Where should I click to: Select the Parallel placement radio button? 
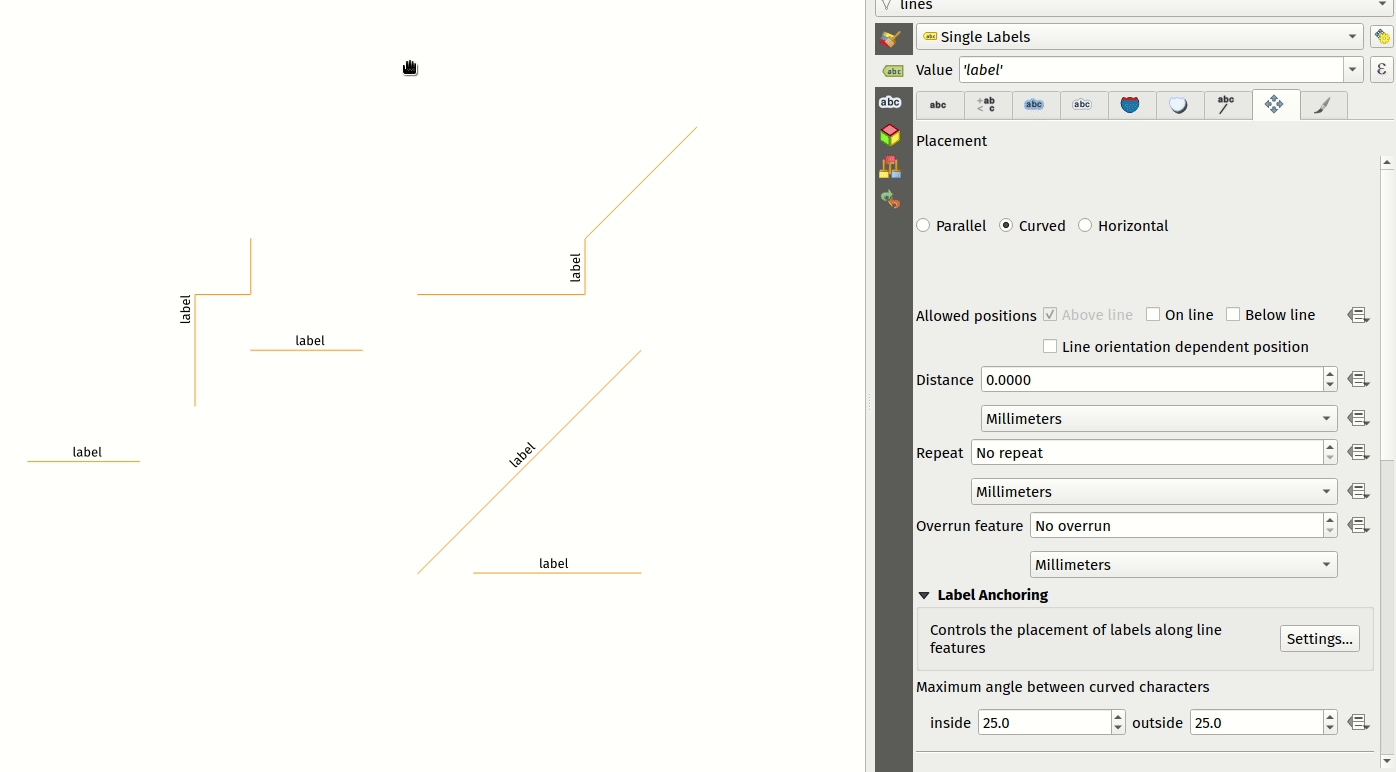pos(923,226)
